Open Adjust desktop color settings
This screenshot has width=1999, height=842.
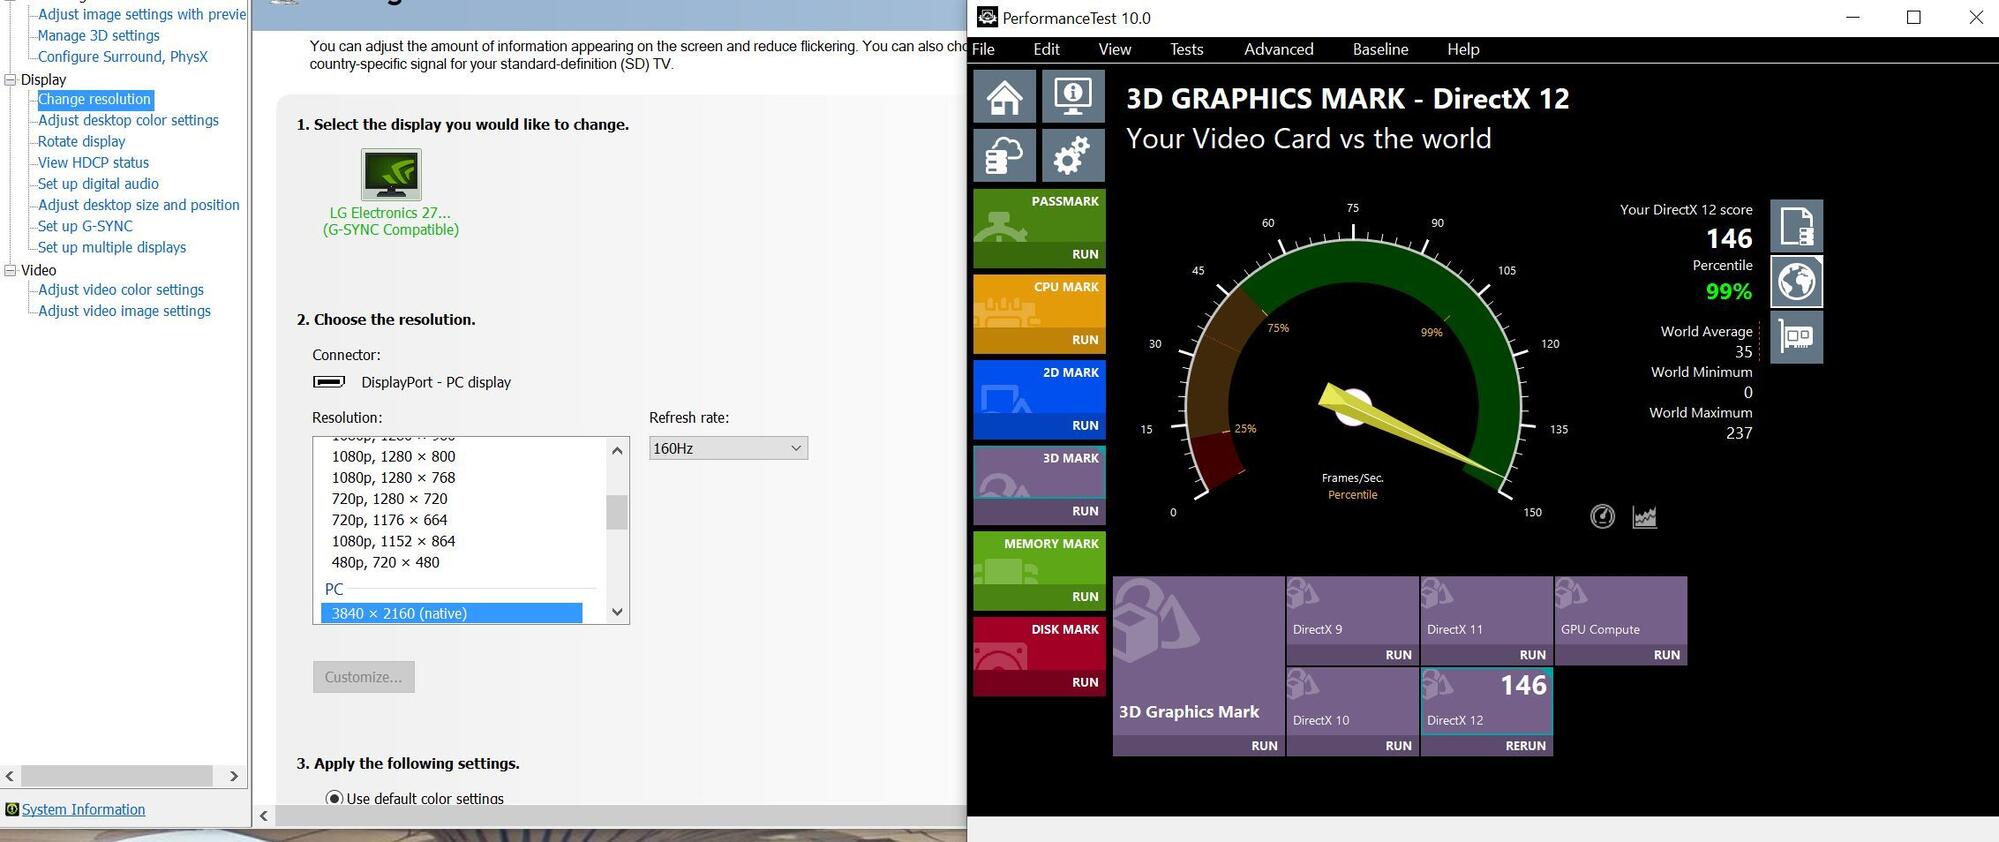coord(128,120)
